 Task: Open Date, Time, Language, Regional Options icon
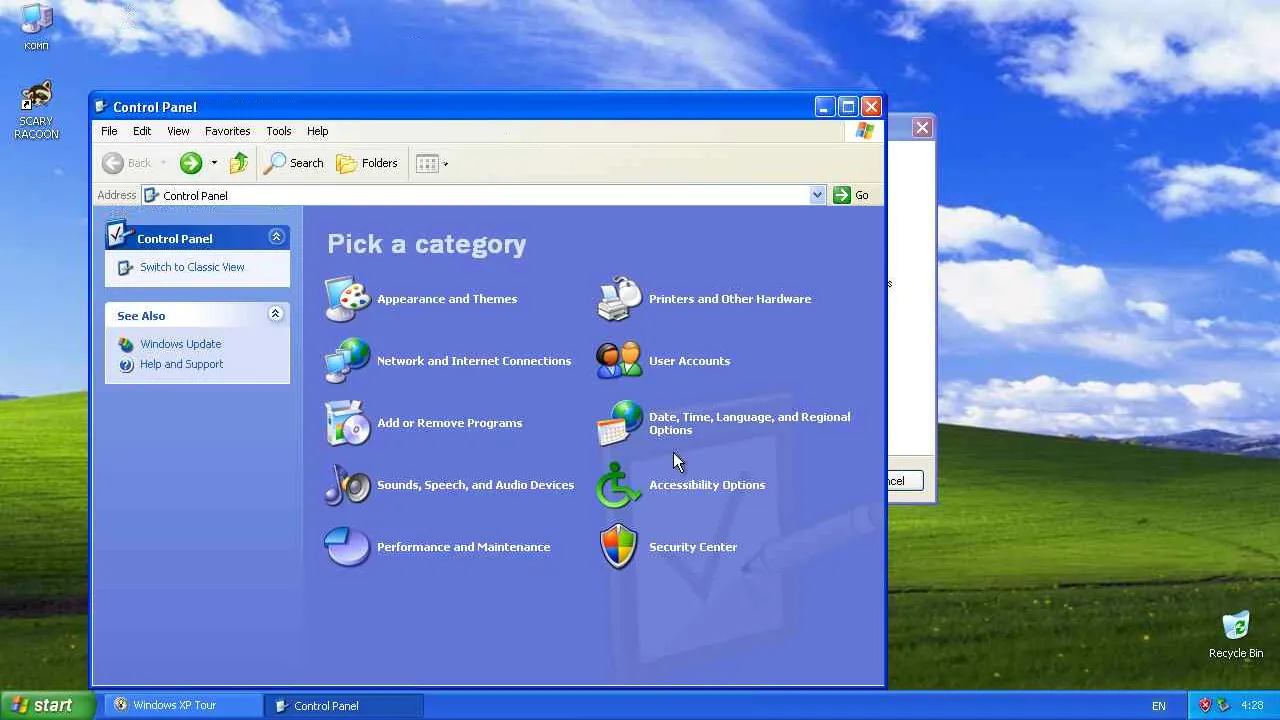pos(620,423)
